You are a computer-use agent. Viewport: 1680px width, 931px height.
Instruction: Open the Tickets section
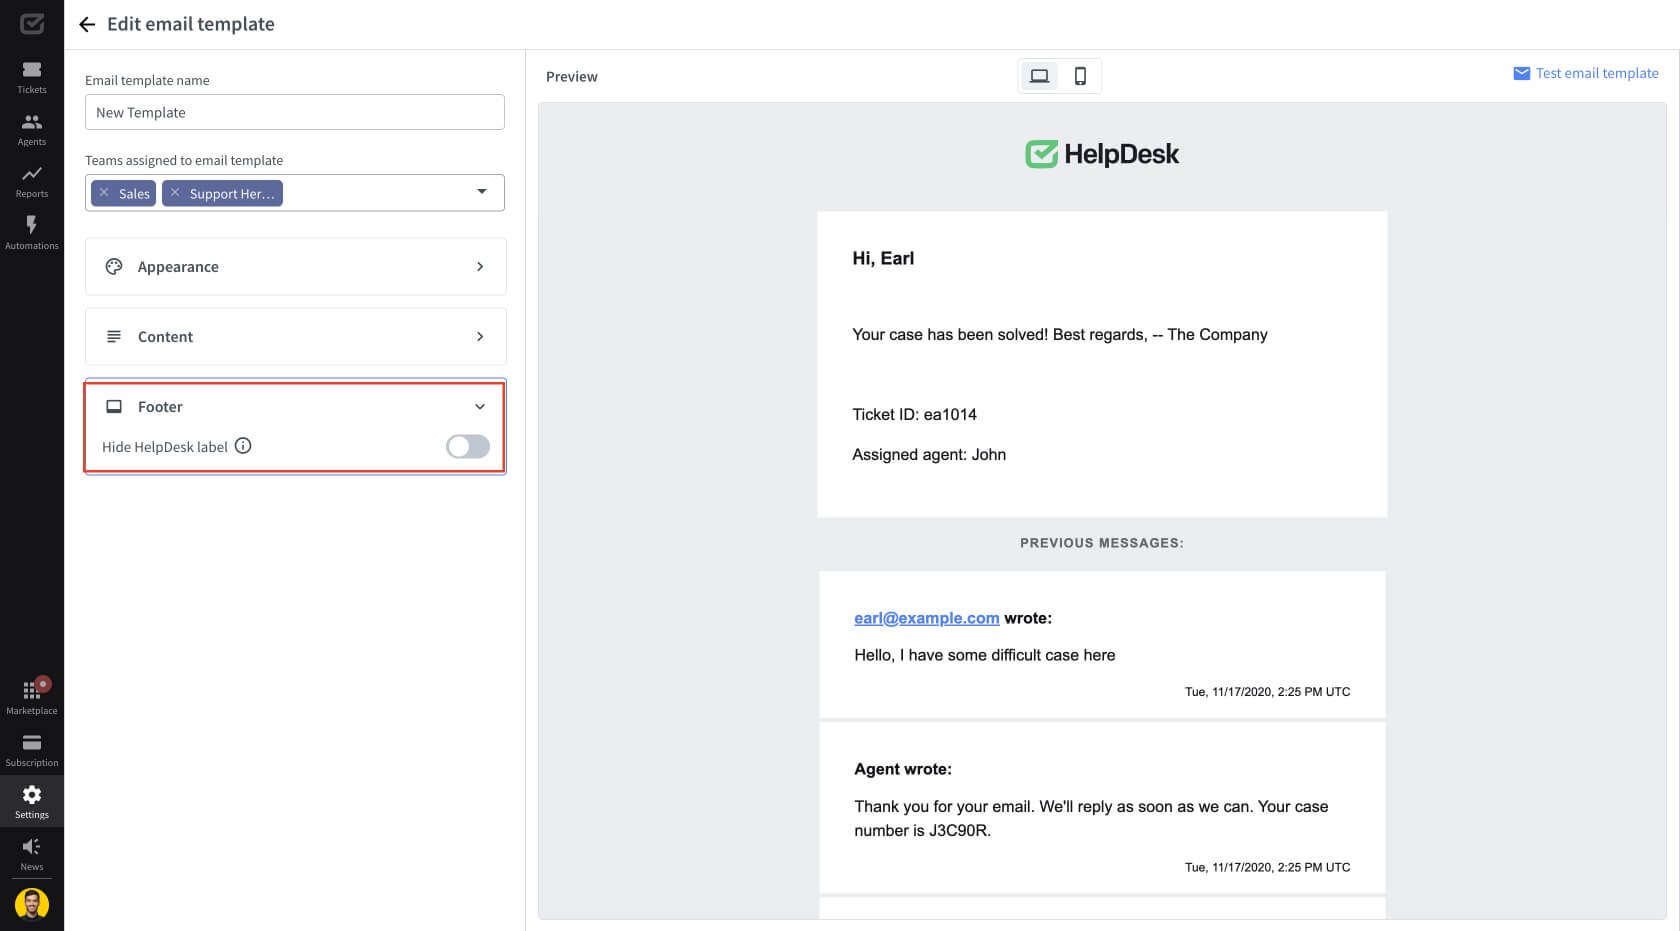(x=32, y=77)
